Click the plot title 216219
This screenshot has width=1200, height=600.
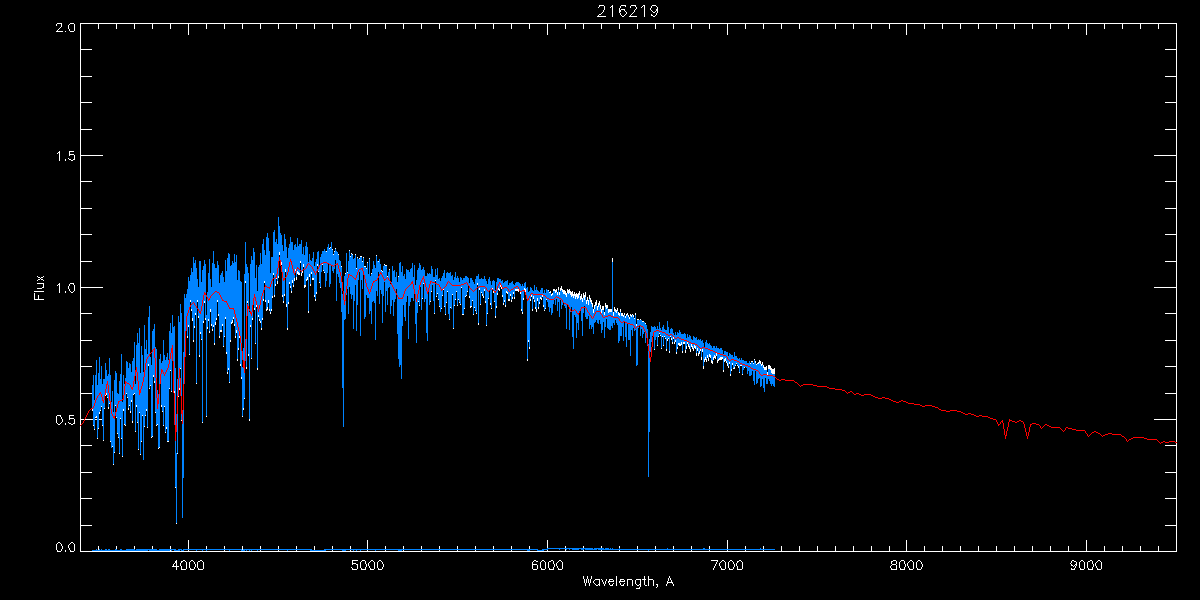point(629,10)
